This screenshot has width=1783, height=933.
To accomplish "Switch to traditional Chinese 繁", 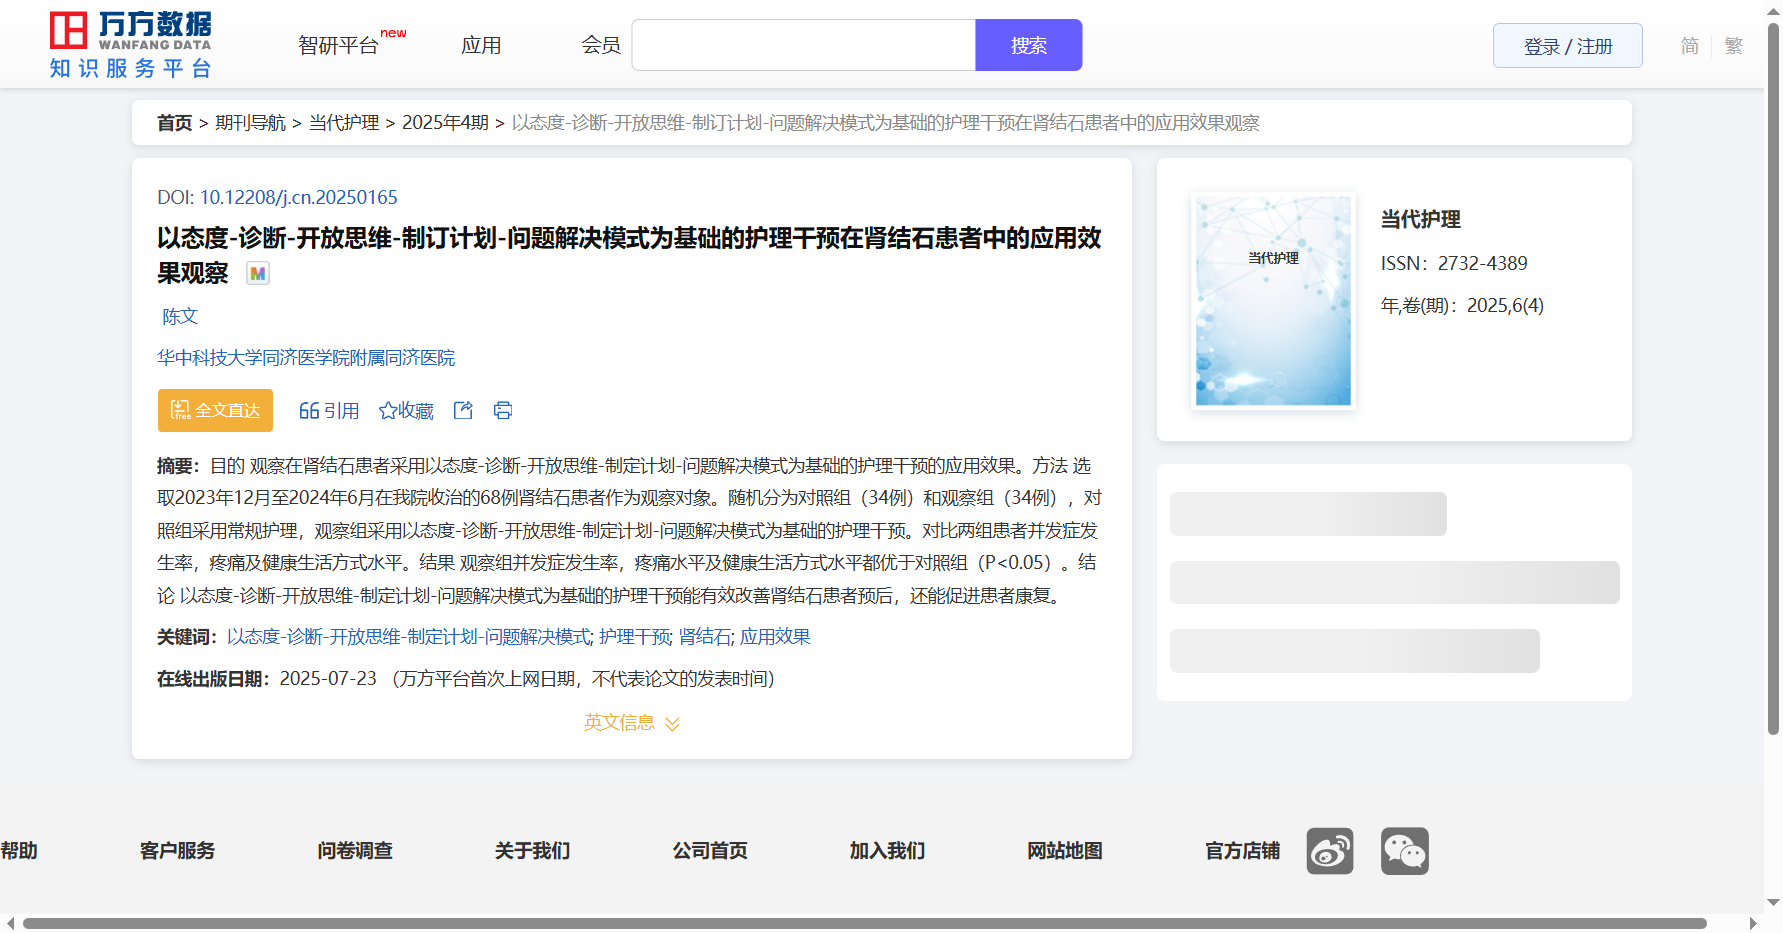I will click(x=1733, y=46).
